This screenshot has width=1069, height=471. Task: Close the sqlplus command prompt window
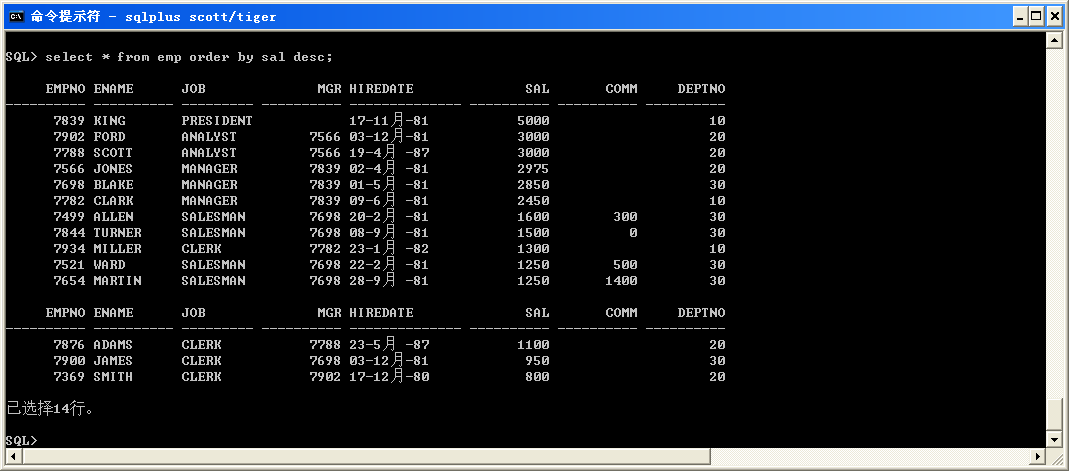click(1054, 16)
